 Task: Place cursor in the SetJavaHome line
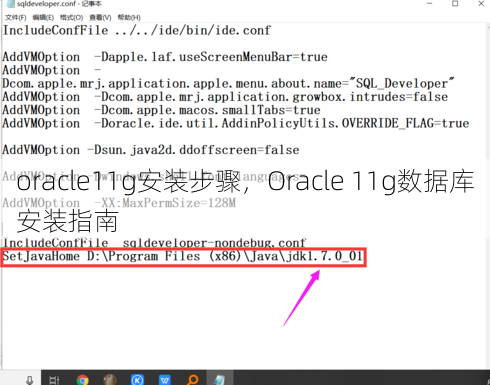click(x=183, y=256)
